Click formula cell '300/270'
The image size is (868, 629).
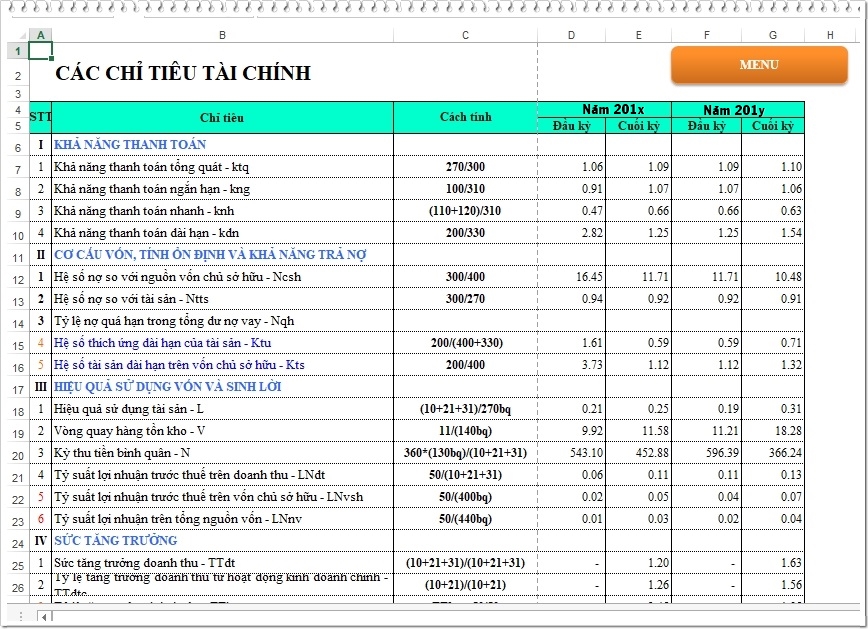click(x=466, y=299)
